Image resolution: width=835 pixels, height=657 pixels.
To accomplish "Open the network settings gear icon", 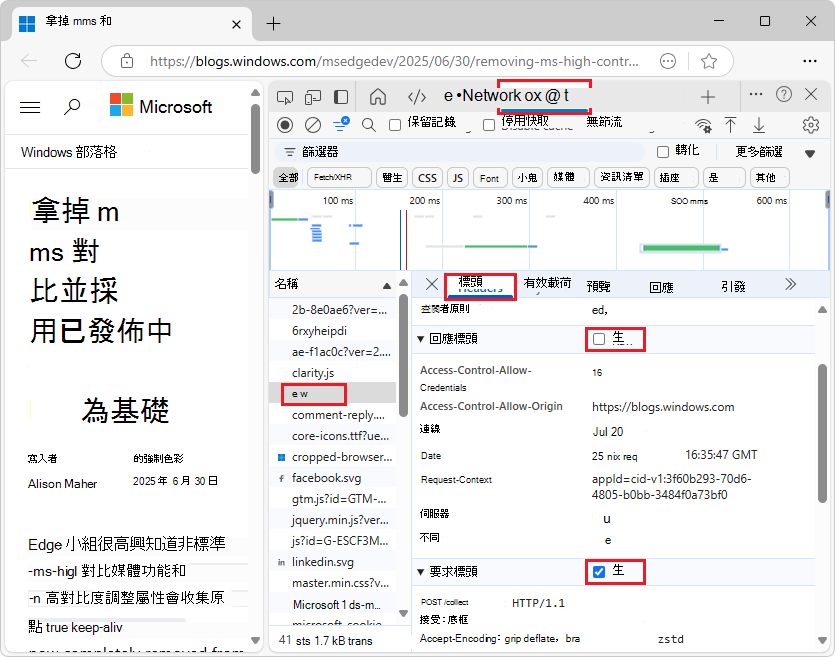I will point(812,125).
